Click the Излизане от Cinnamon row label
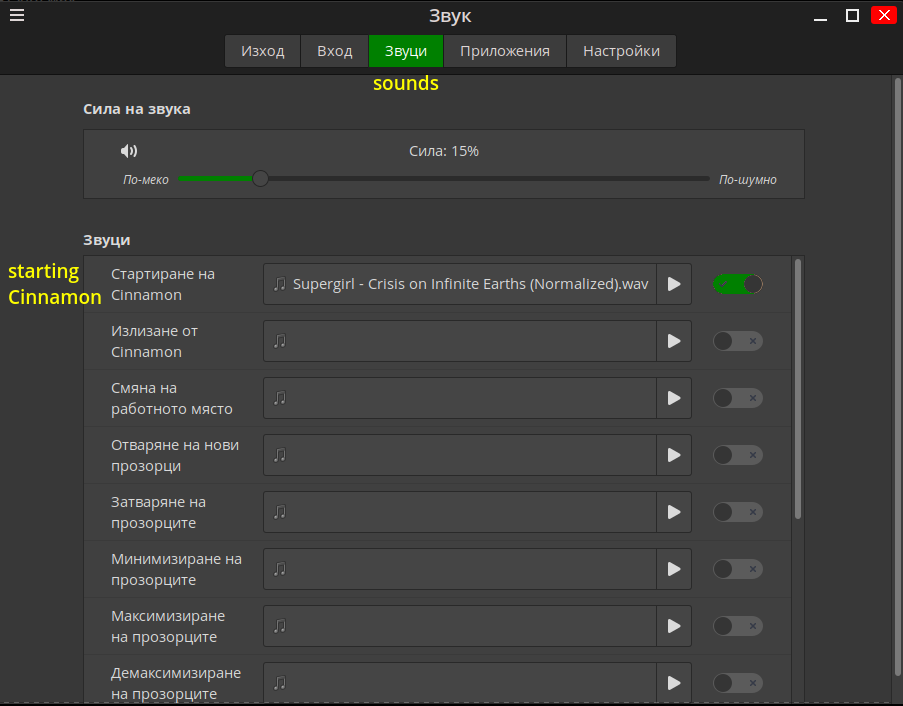Image resolution: width=903 pixels, height=706 pixels. click(154, 341)
